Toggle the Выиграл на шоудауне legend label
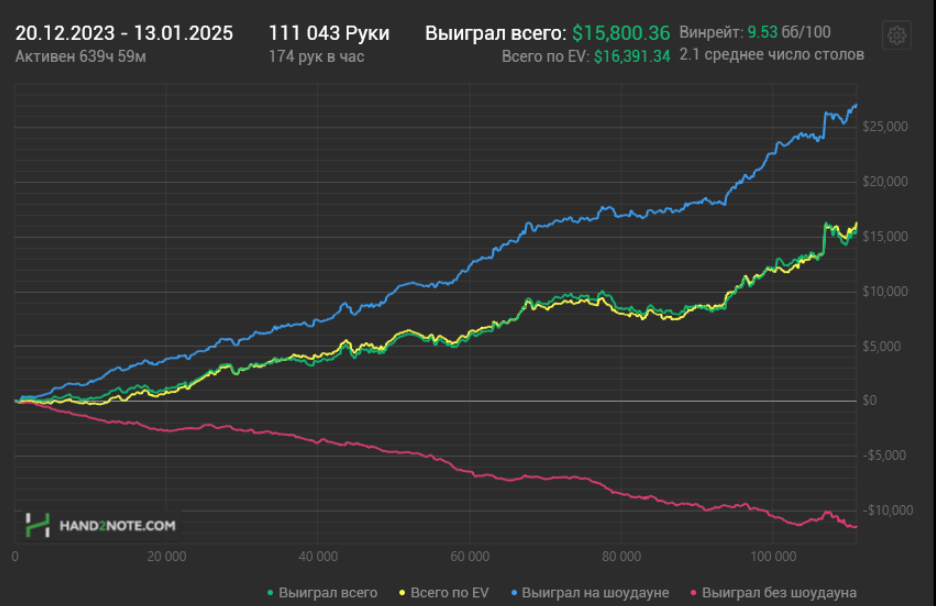 [595, 593]
